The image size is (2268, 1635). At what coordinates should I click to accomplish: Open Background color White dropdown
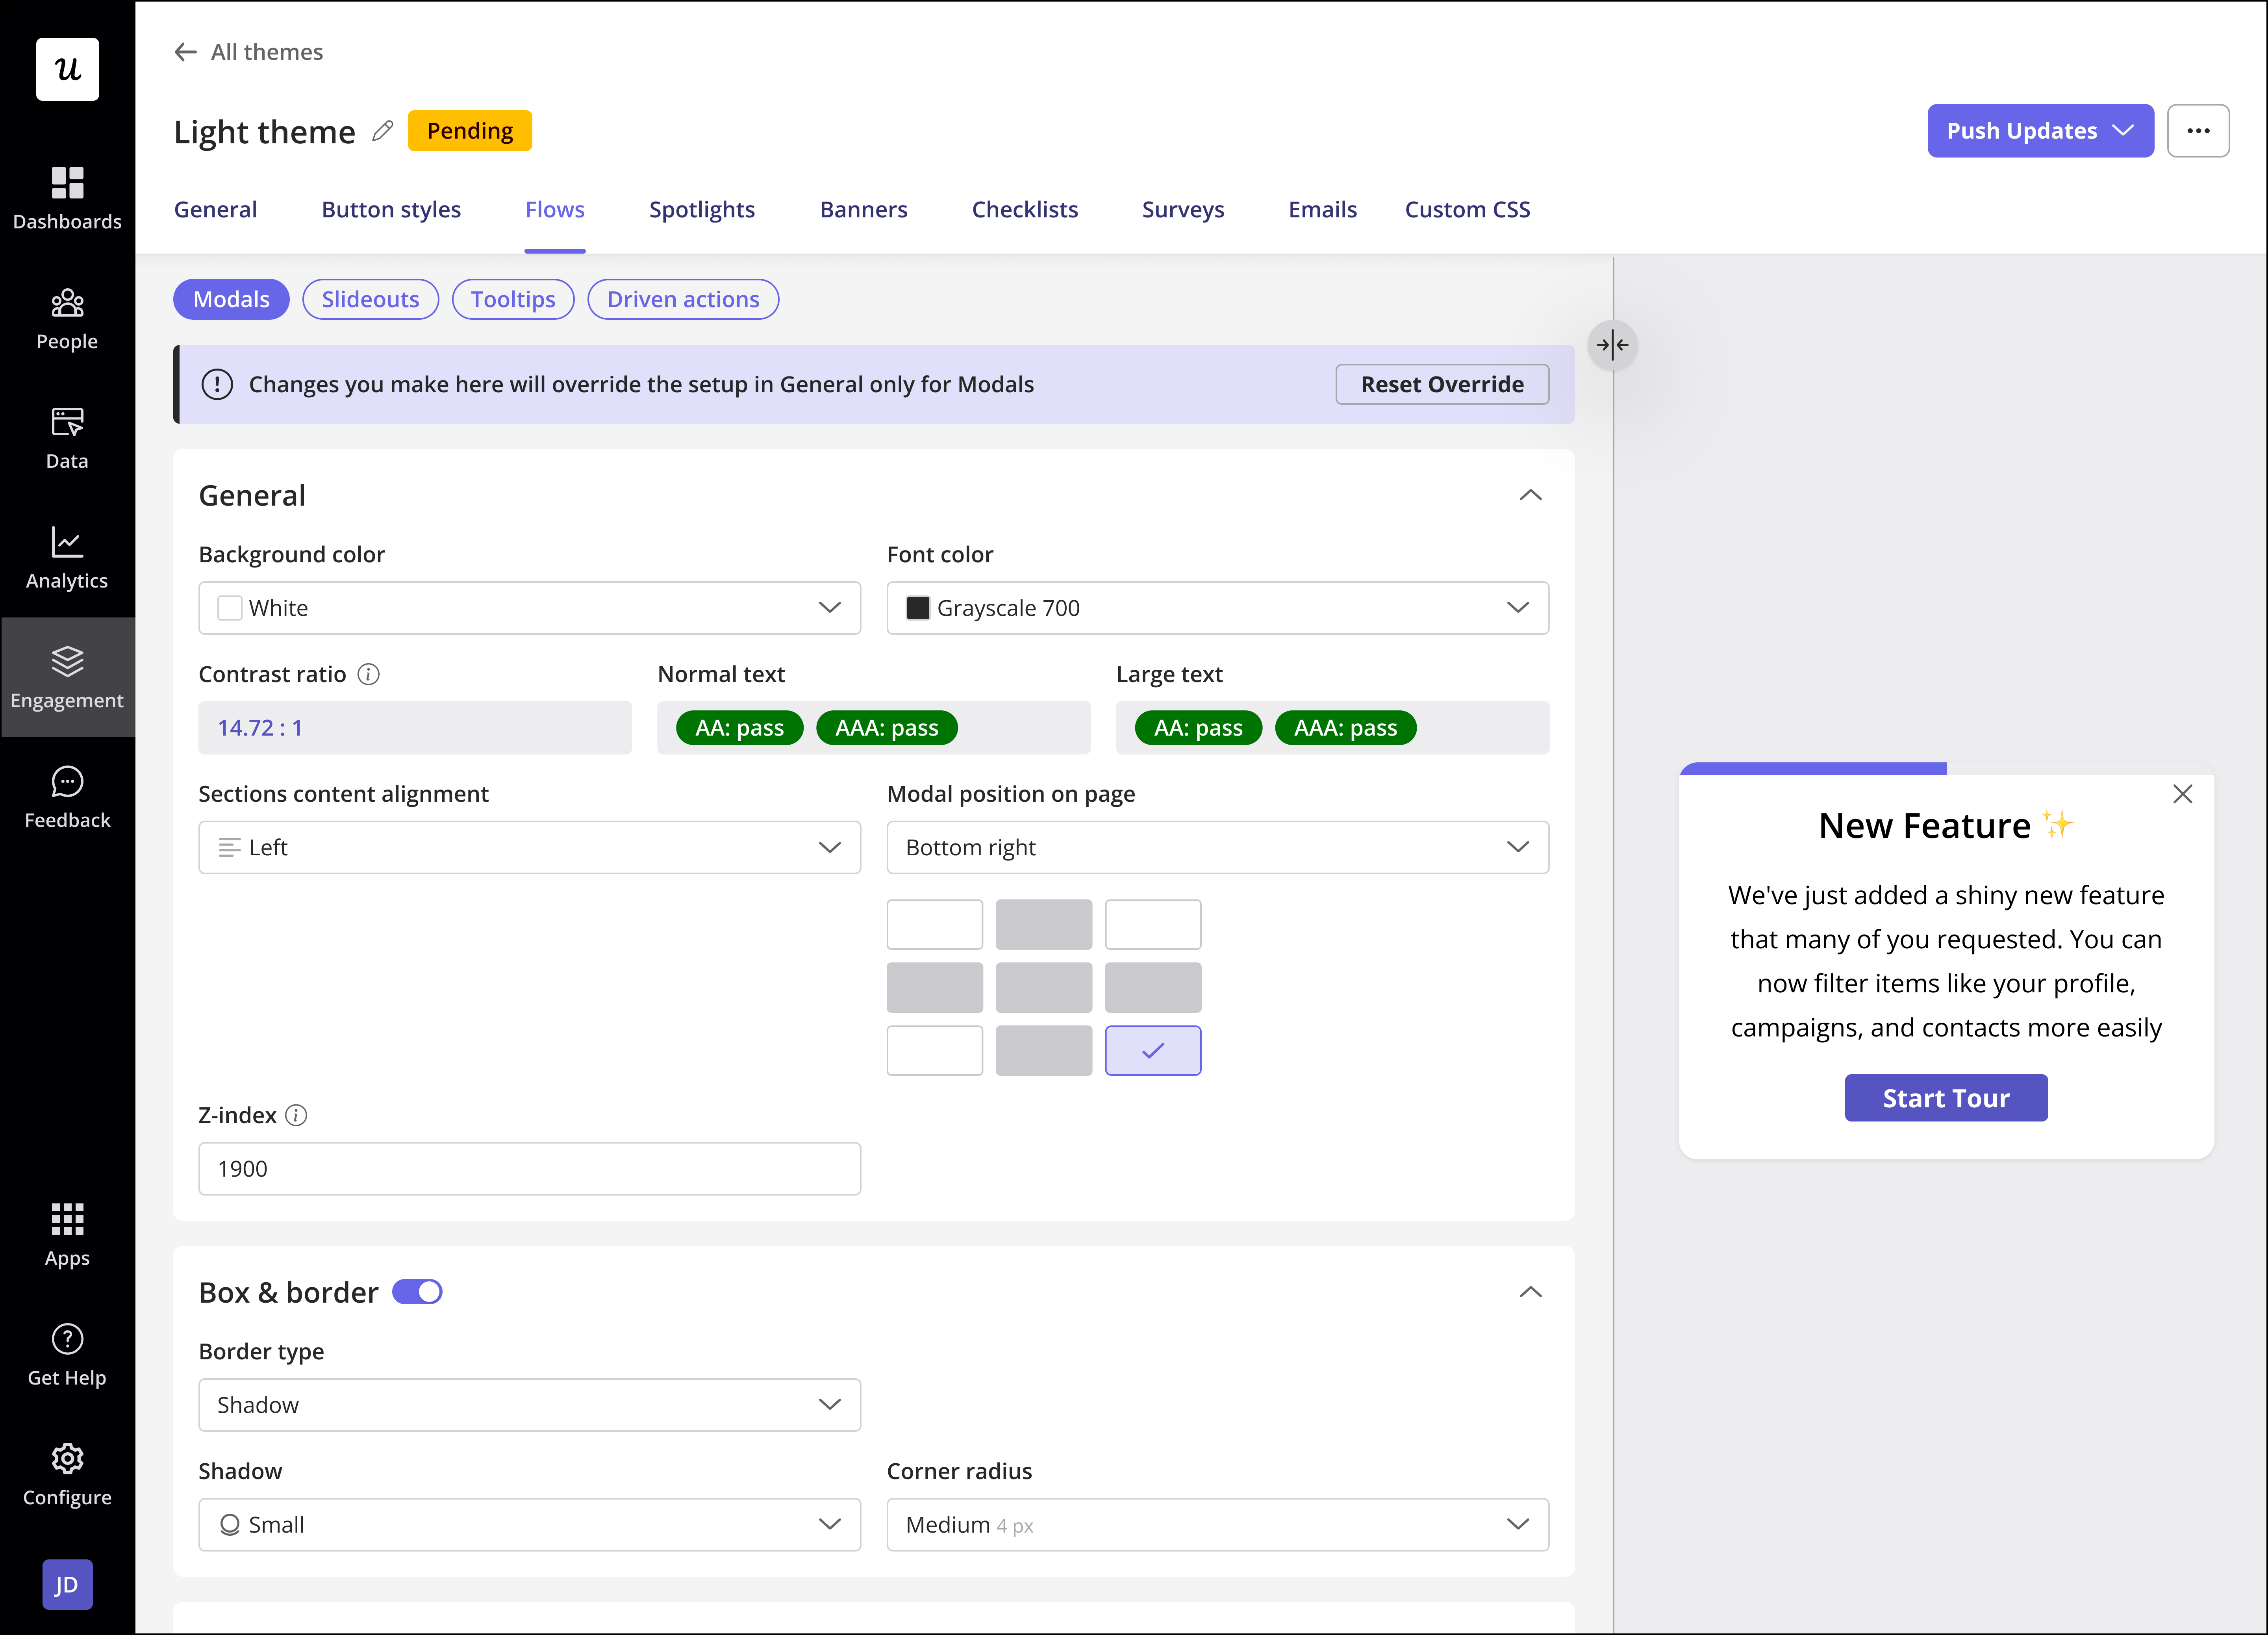[x=530, y=608]
